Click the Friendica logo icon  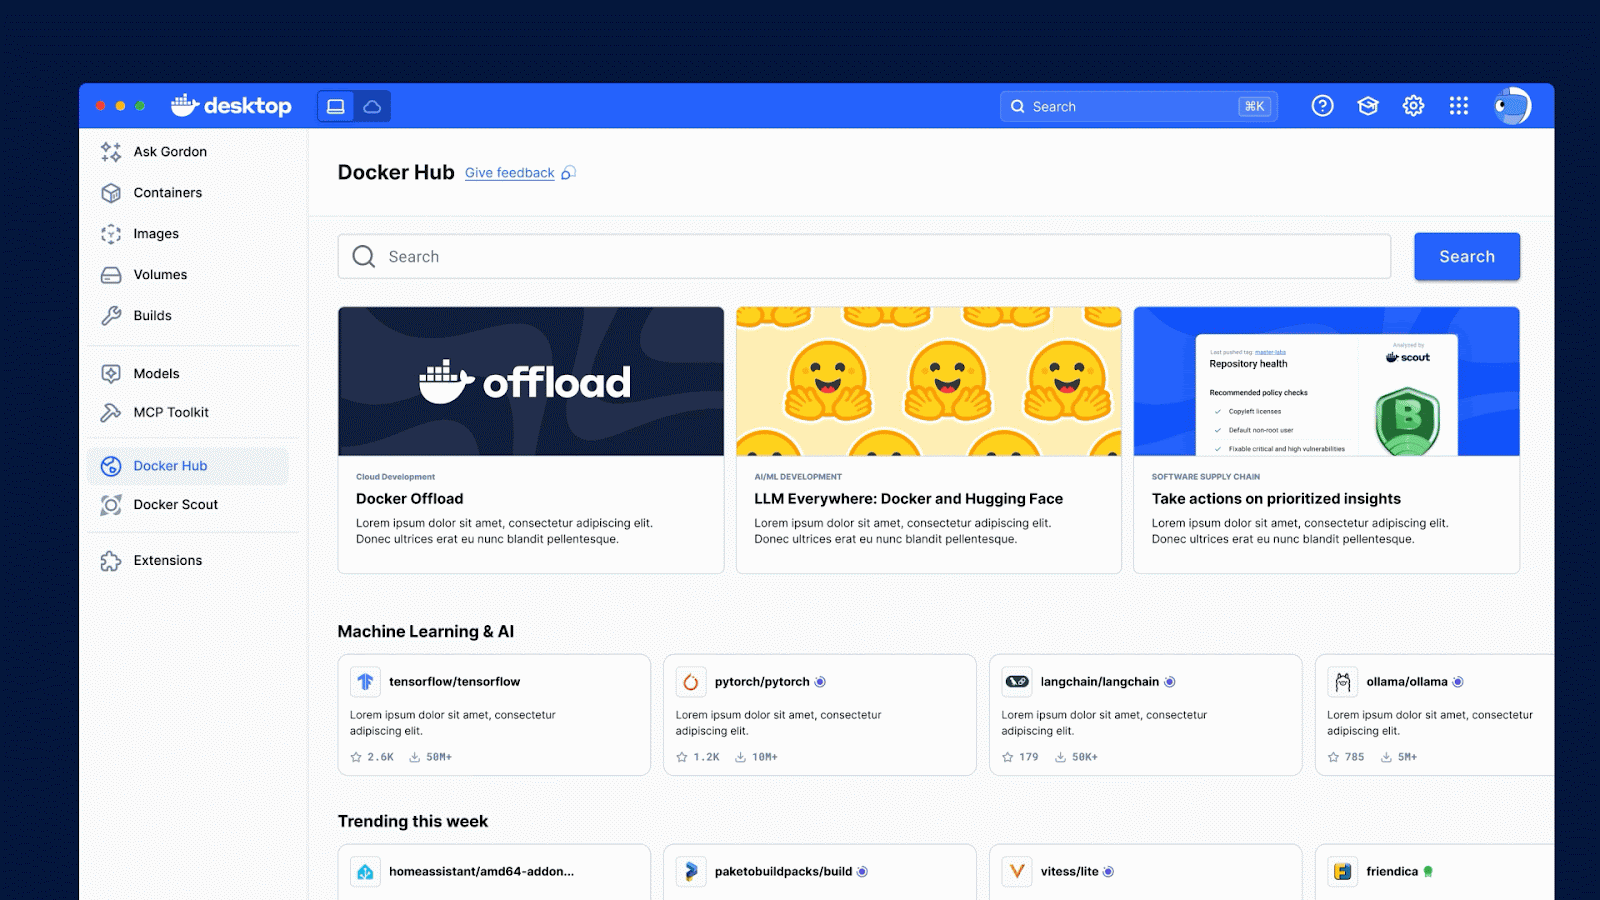pyautogui.click(x=1343, y=872)
